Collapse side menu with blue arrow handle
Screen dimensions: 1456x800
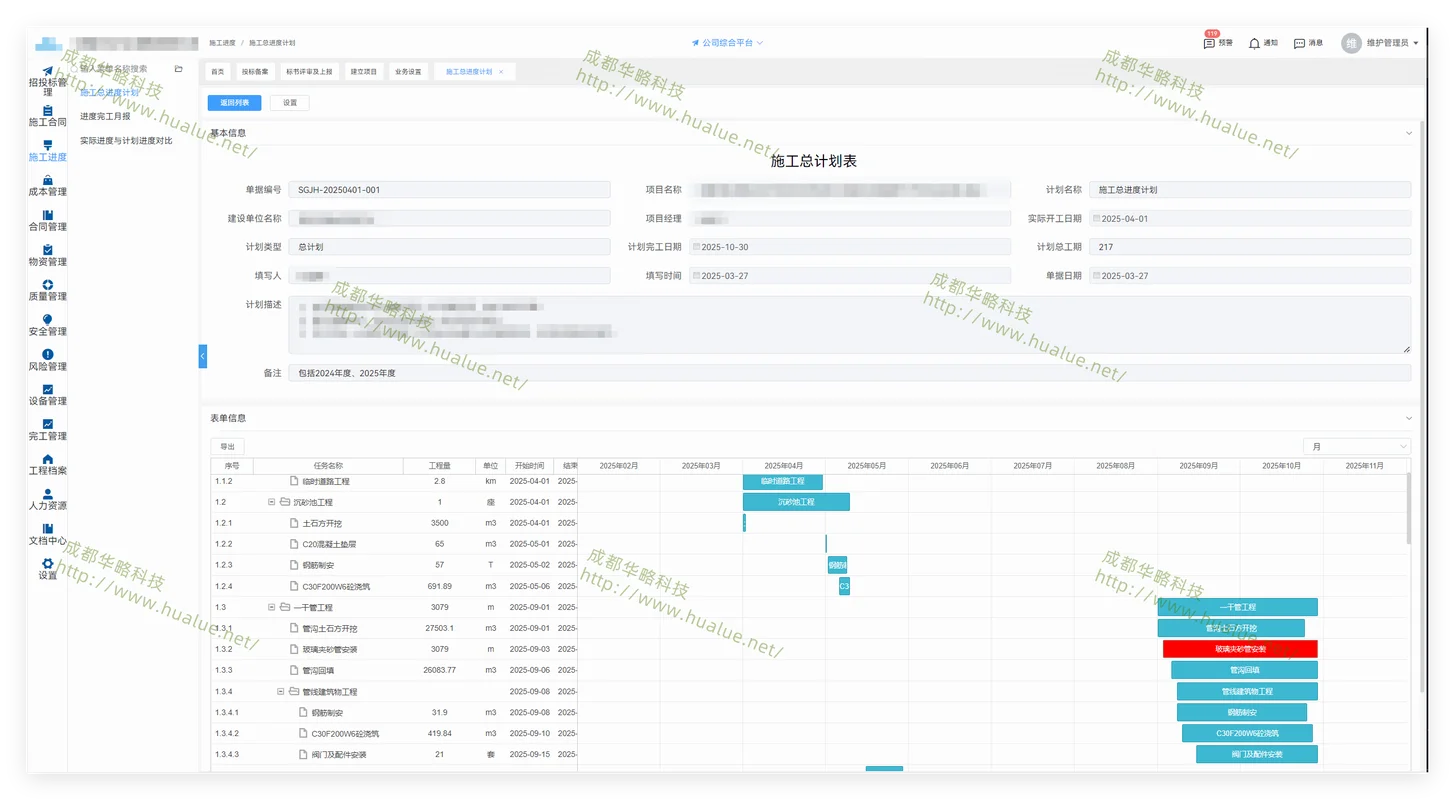(203, 356)
